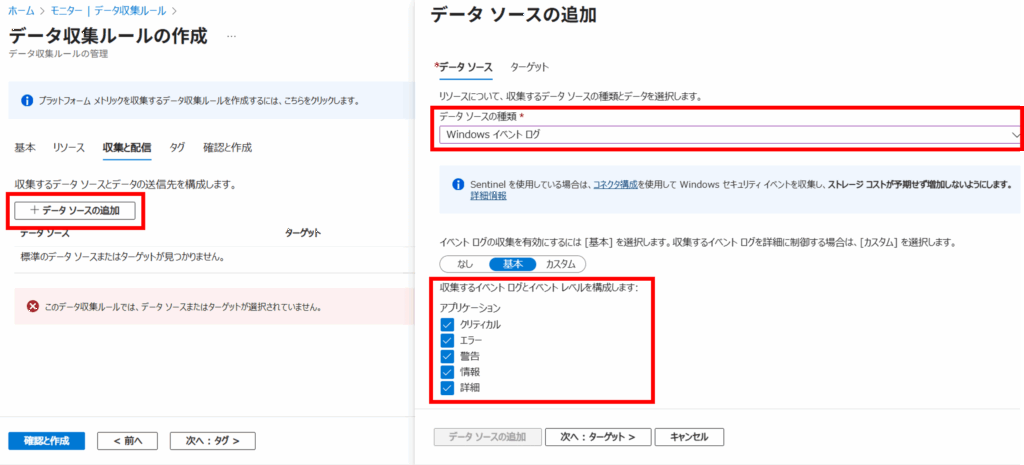The height and width of the screenshot is (465, 1024).
Task: Uncheck the 情報 event level checkbox
Action: [x=447, y=371]
